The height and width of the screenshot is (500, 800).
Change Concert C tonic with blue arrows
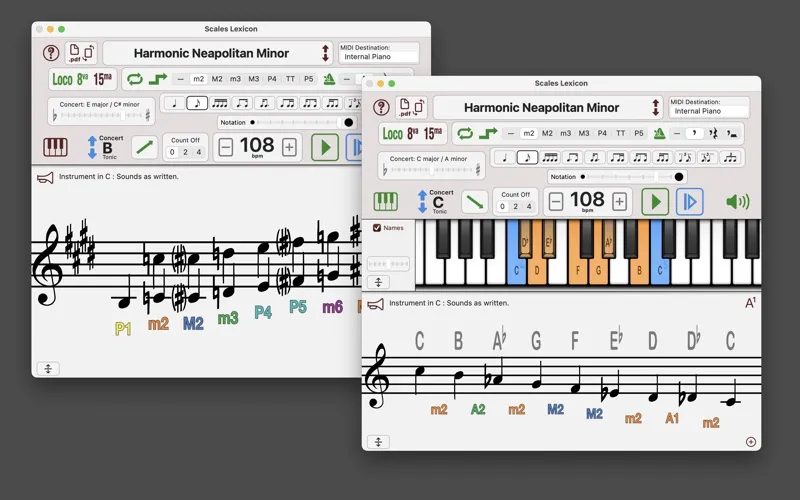(422, 202)
